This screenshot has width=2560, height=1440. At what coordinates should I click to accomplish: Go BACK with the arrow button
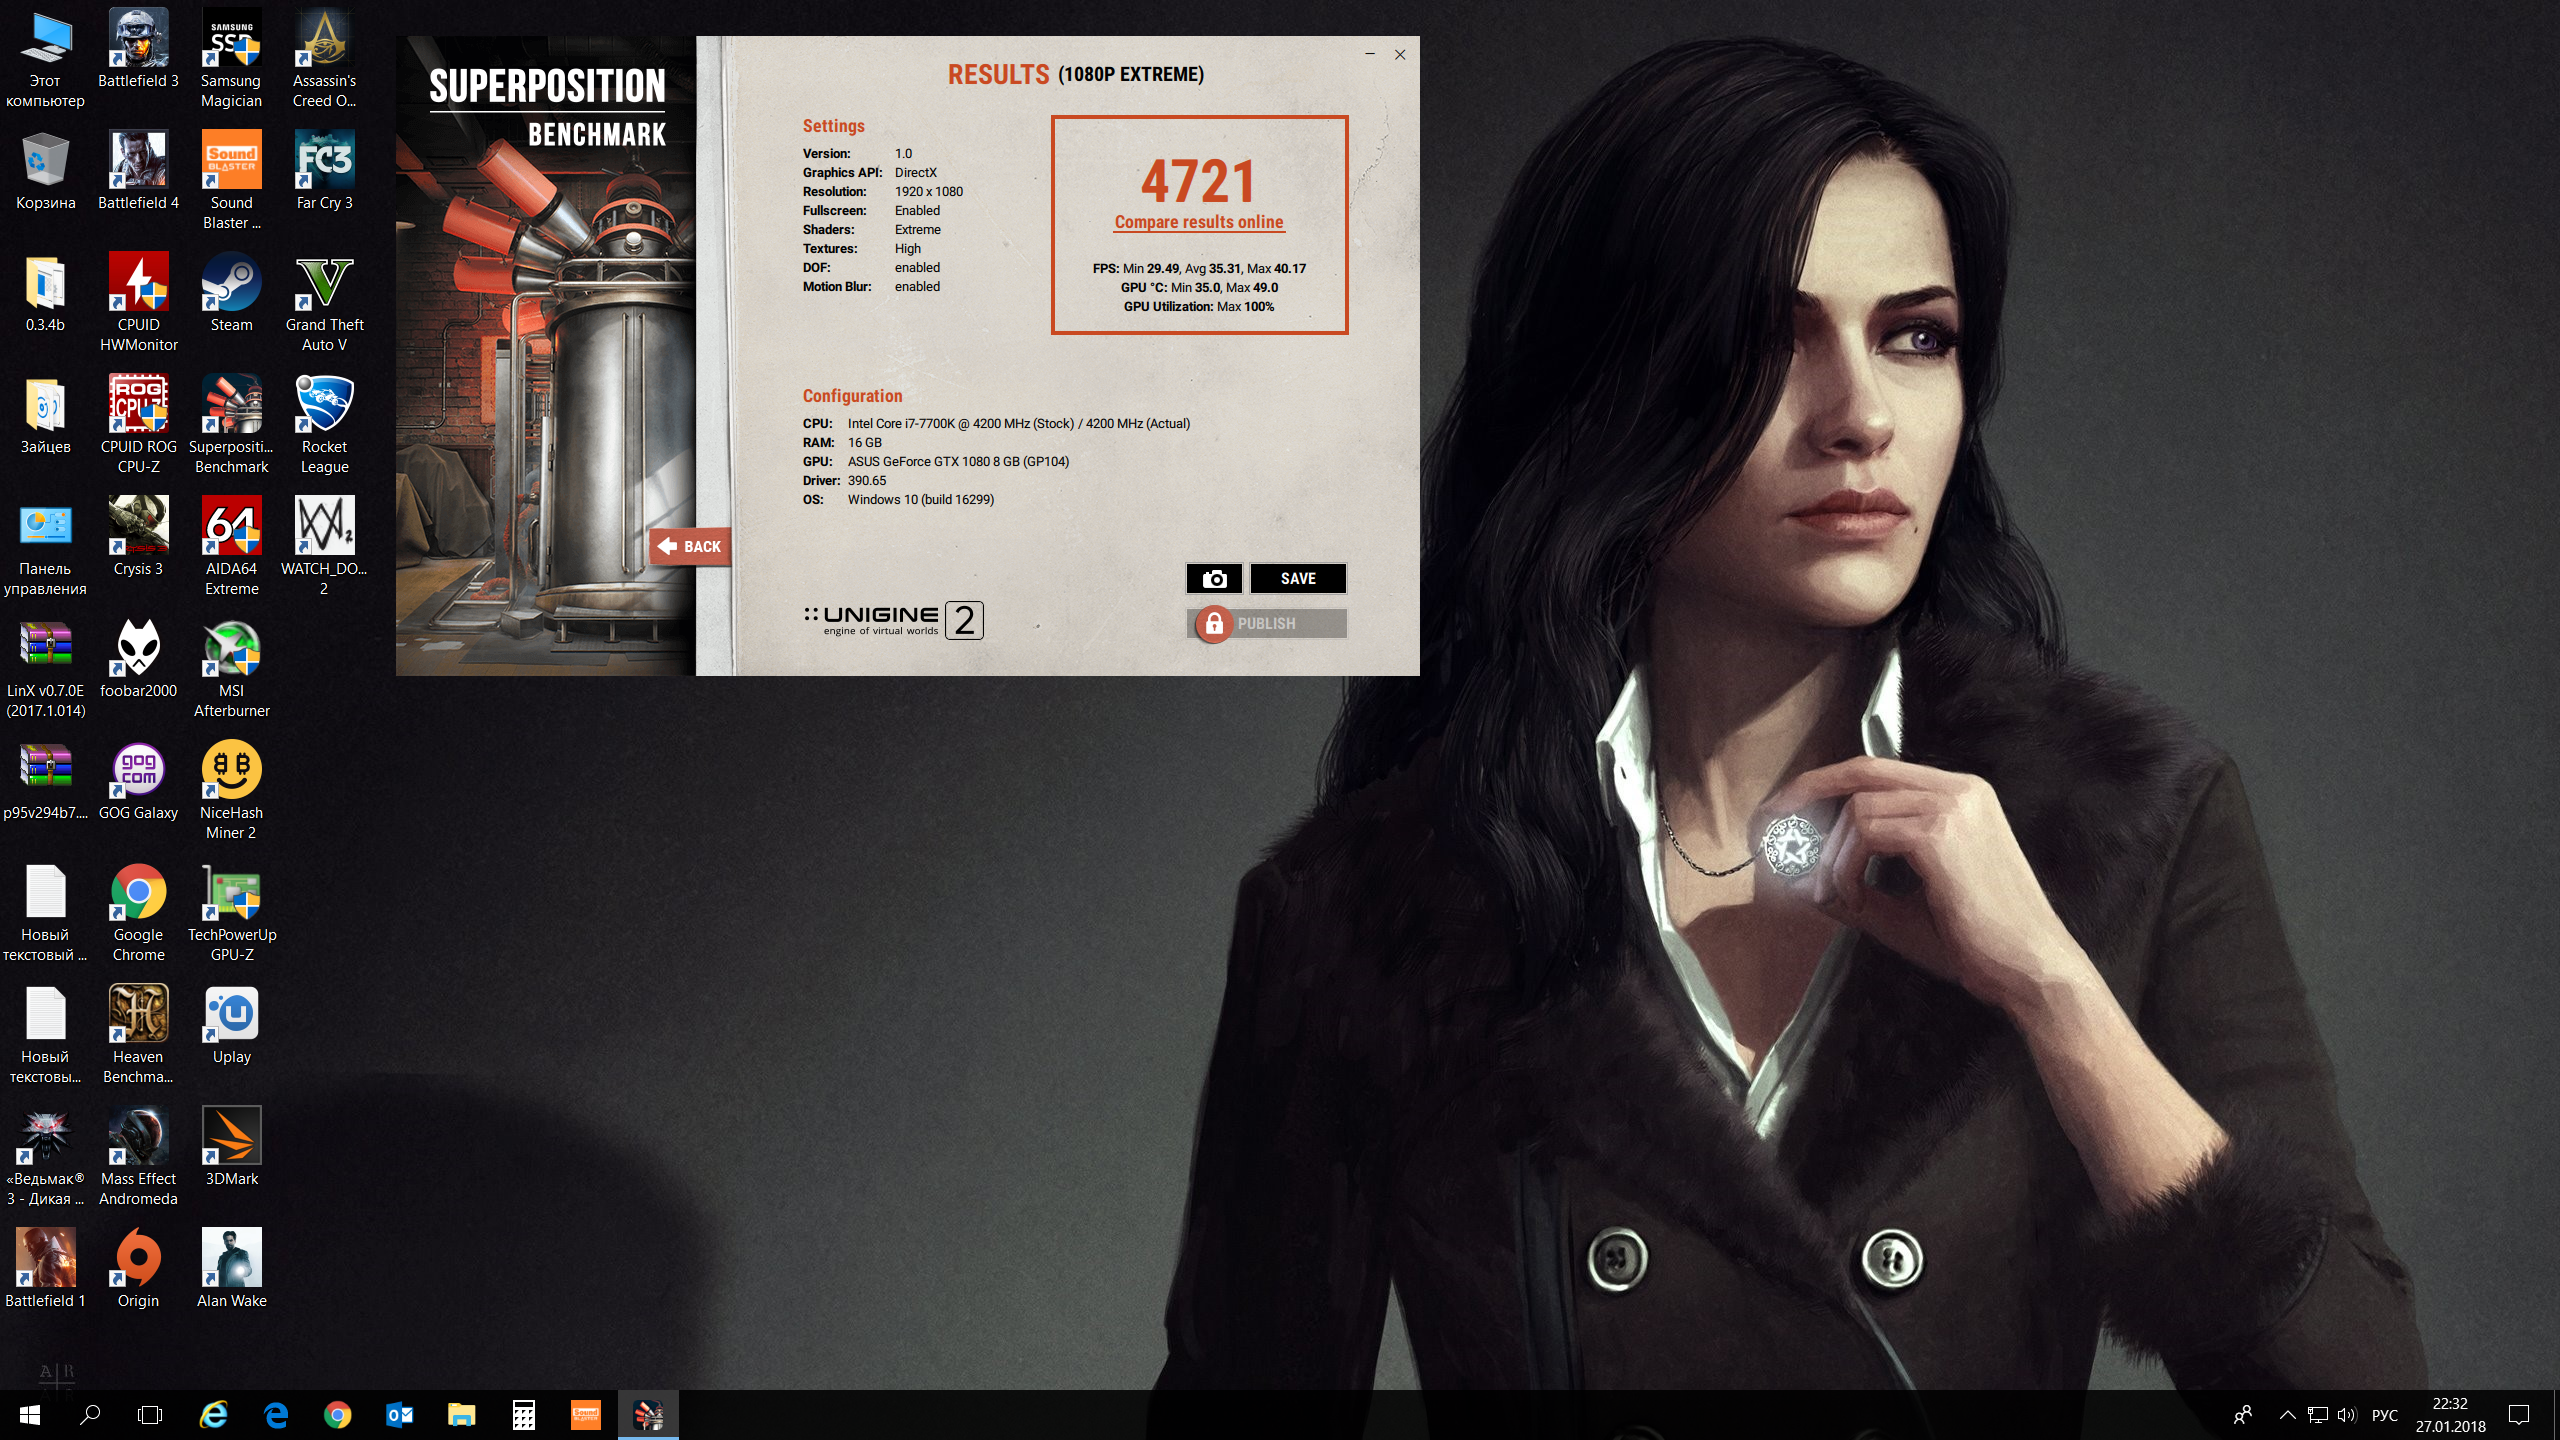[690, 546]
